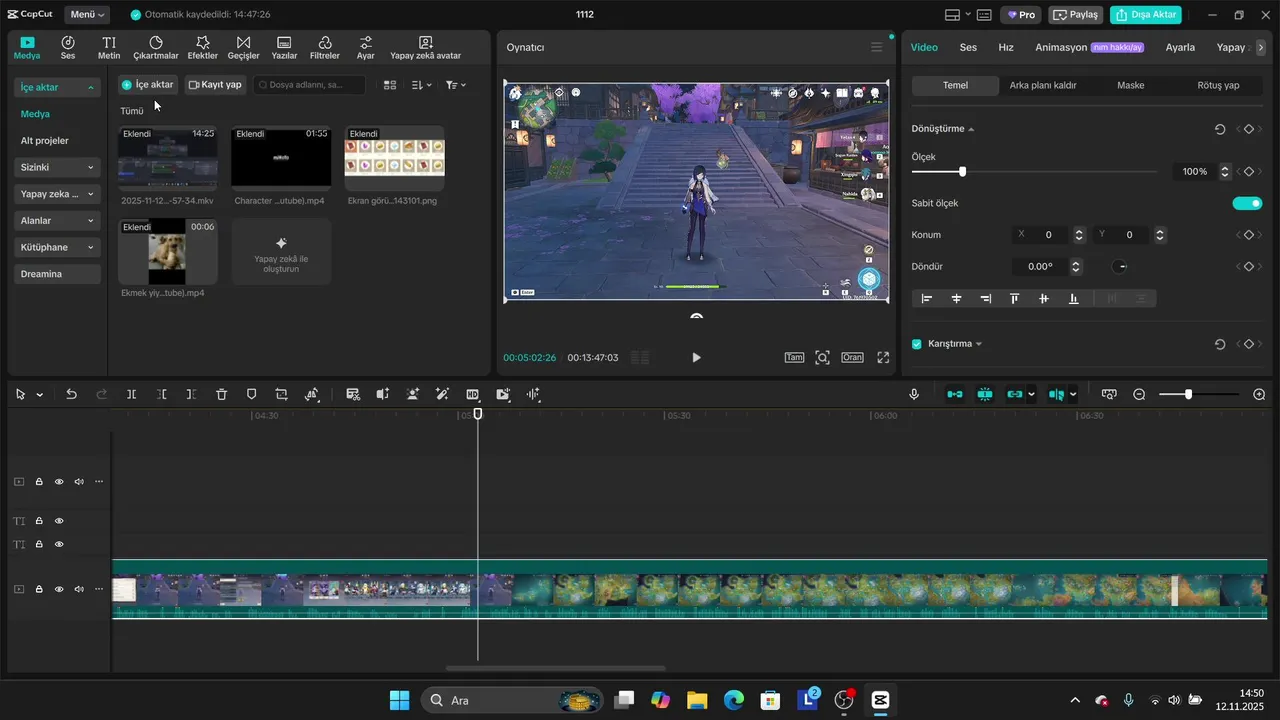Zoom out the timeline

1139,395
